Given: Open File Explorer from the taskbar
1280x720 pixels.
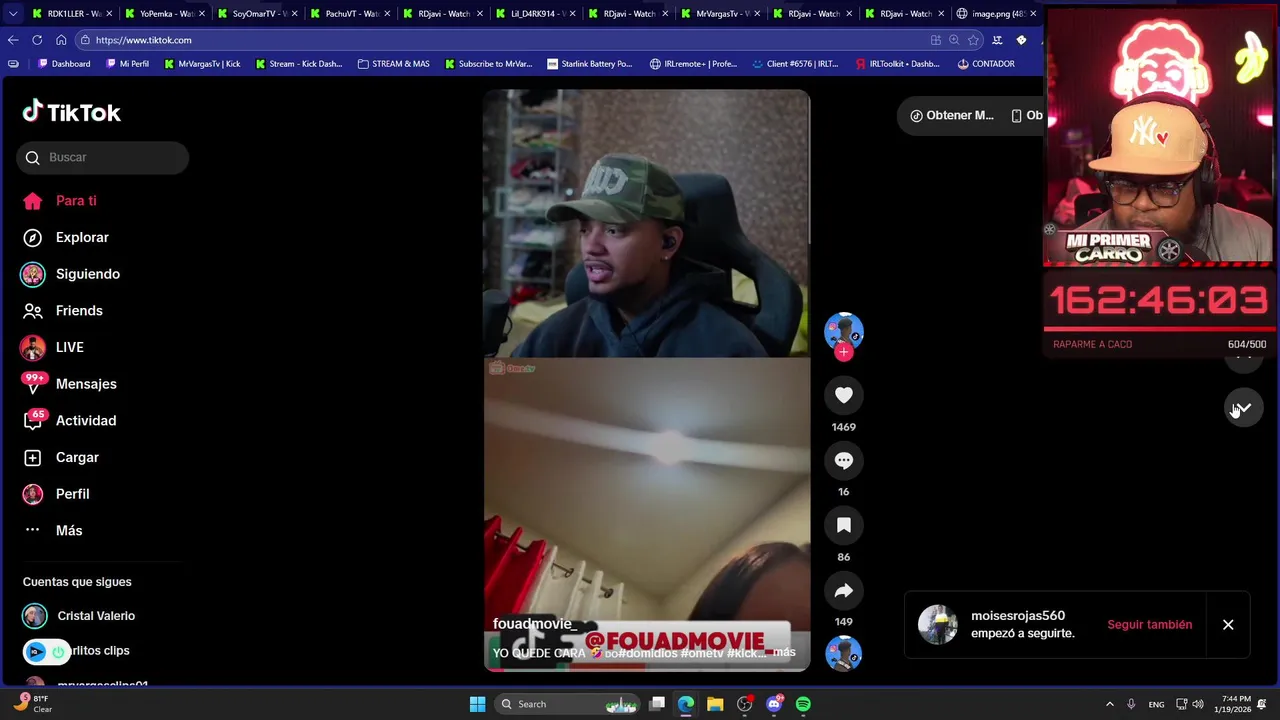Looking at the screenshot, I should pyautogui.click(x=715, y=704).
